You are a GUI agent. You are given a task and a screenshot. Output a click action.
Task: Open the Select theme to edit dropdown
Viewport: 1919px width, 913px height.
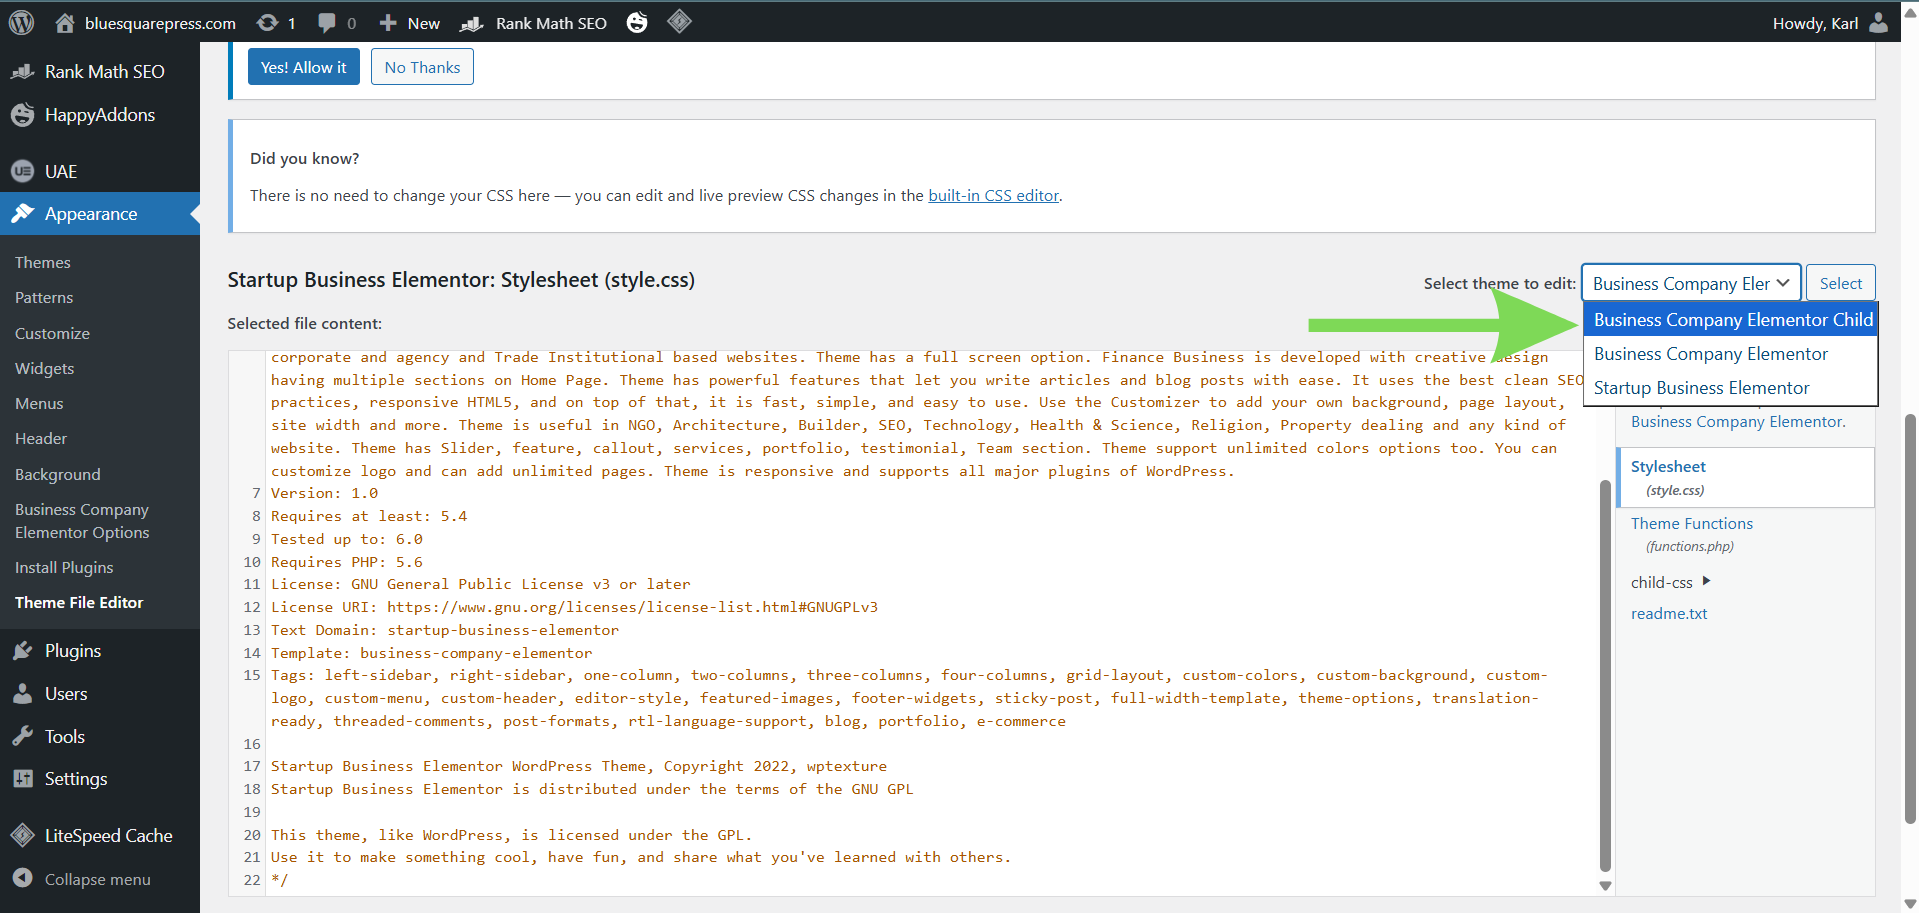click(x=1690, y=283)
